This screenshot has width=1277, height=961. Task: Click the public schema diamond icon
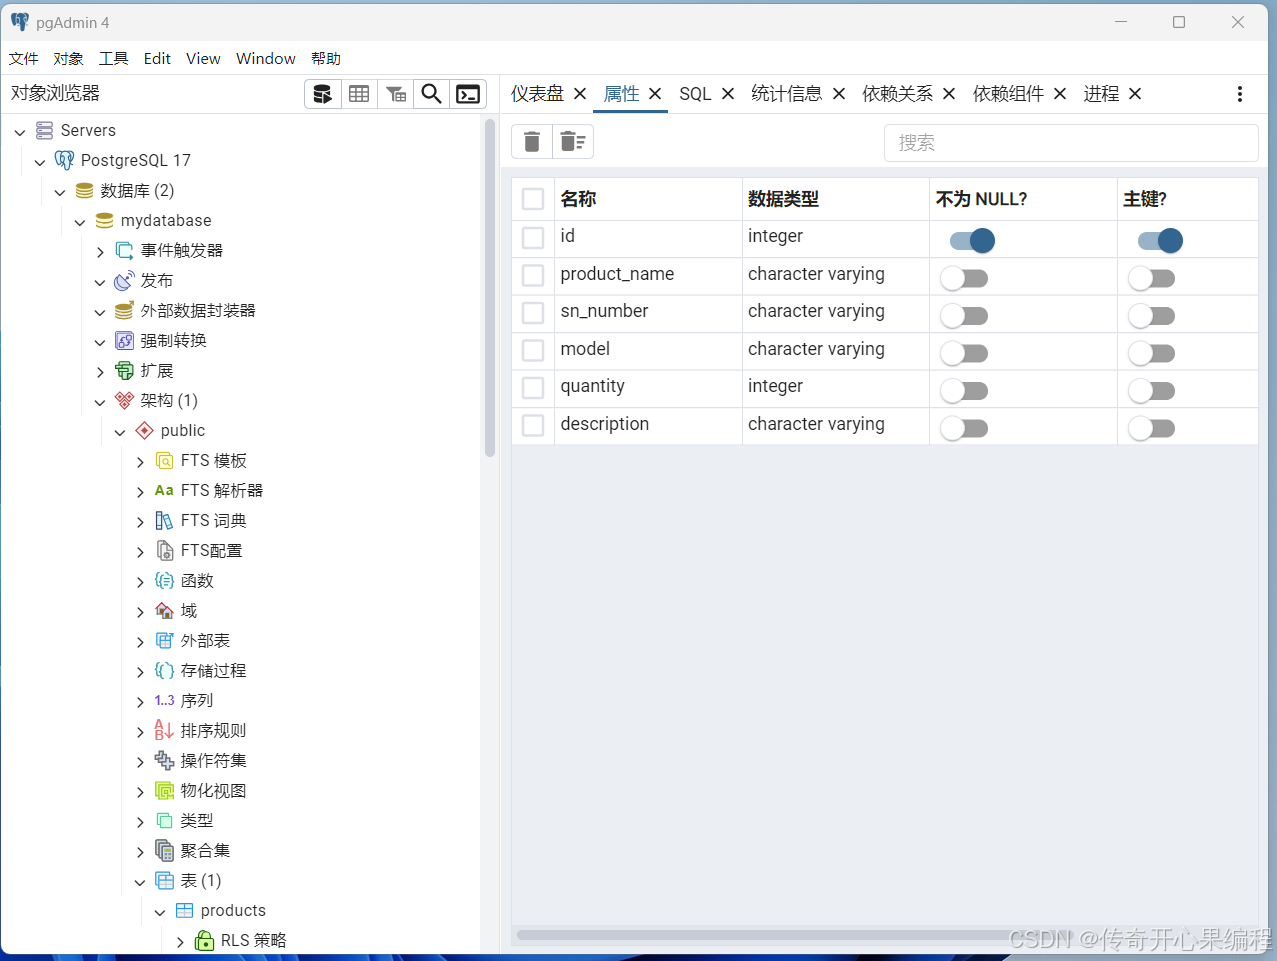[144, 430]
